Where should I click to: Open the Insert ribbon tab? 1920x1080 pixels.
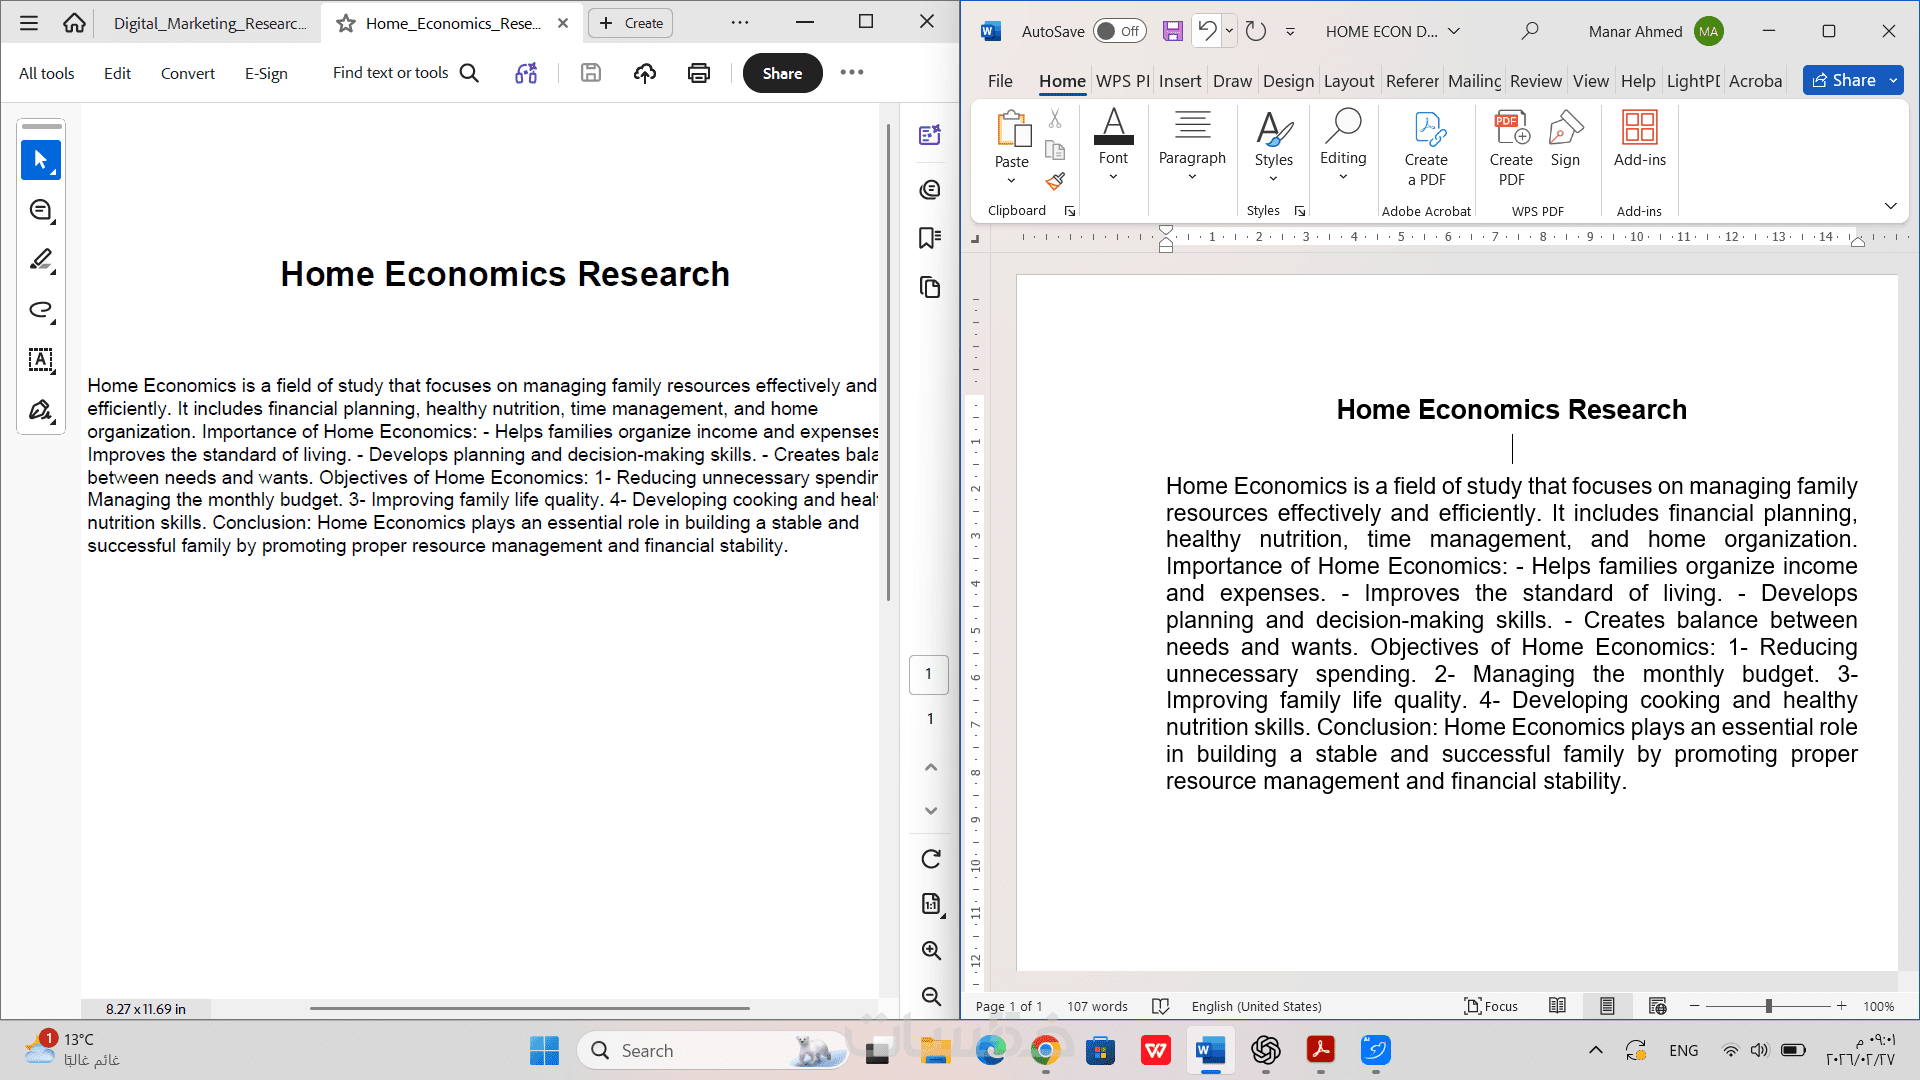click(1180, 81)
